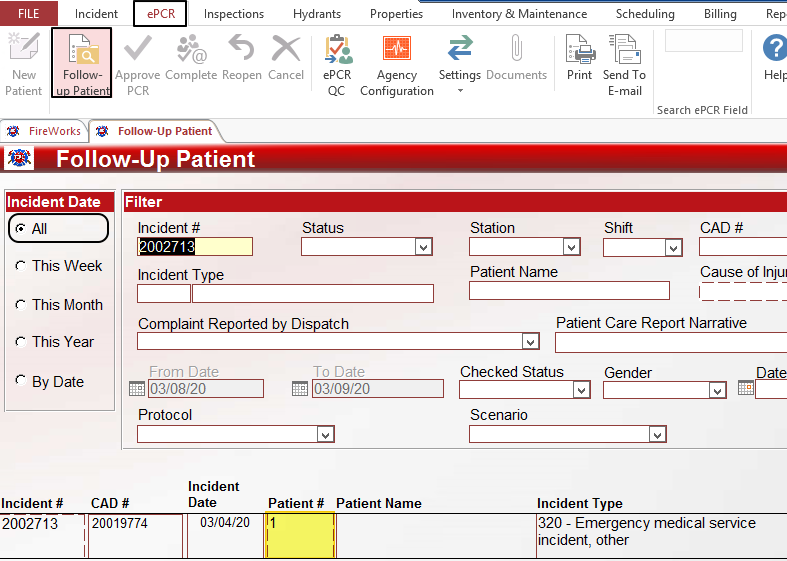The height and width of the screenshot is (561, 787).
Task: Click the 320 - Emergency medical service cell
Action: click(x=662, y=535)
